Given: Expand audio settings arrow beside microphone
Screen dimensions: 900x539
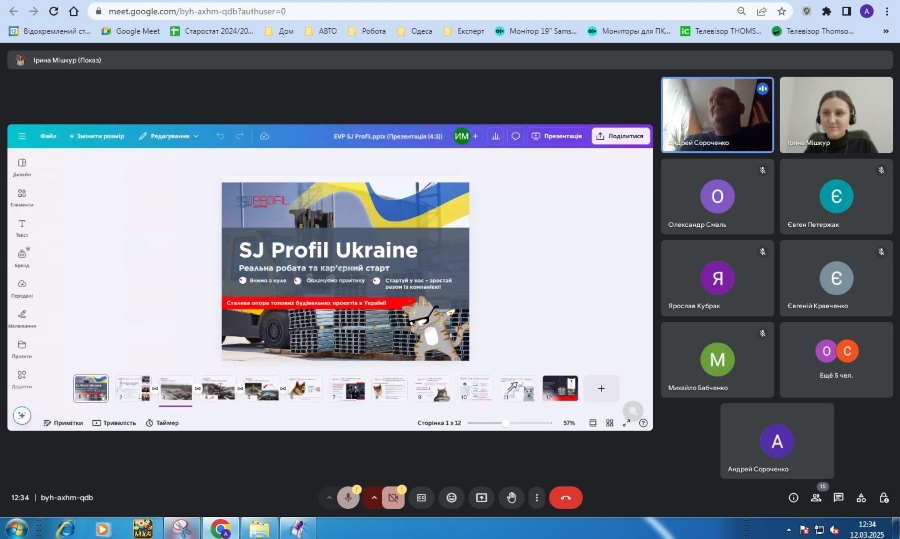Looking at the screenshot, I should tap(329, 497).
